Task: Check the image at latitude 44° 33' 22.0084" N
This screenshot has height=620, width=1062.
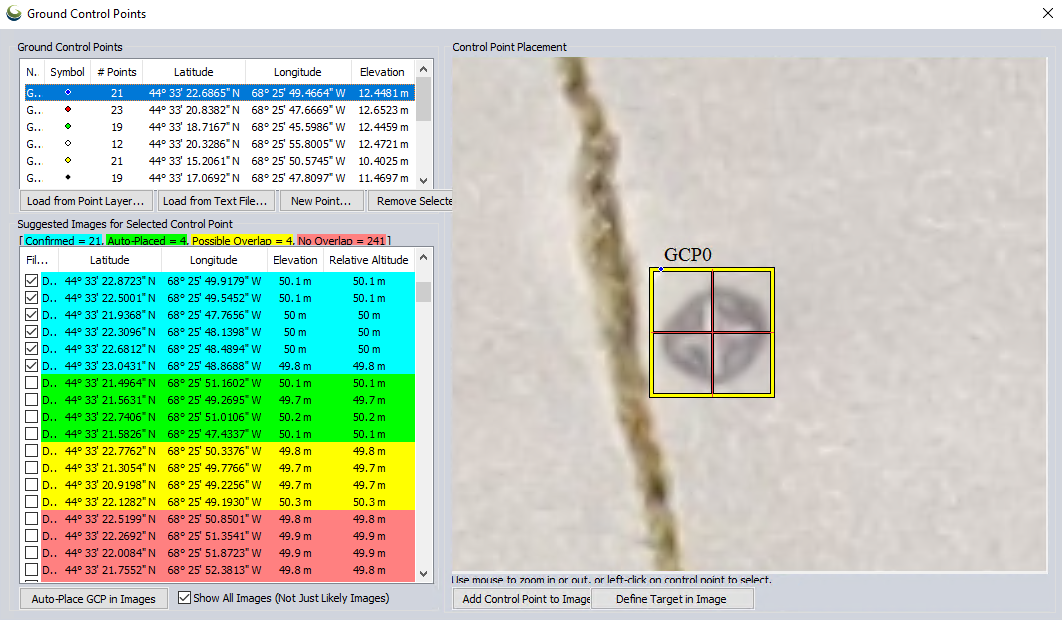Action: [31, 553]
